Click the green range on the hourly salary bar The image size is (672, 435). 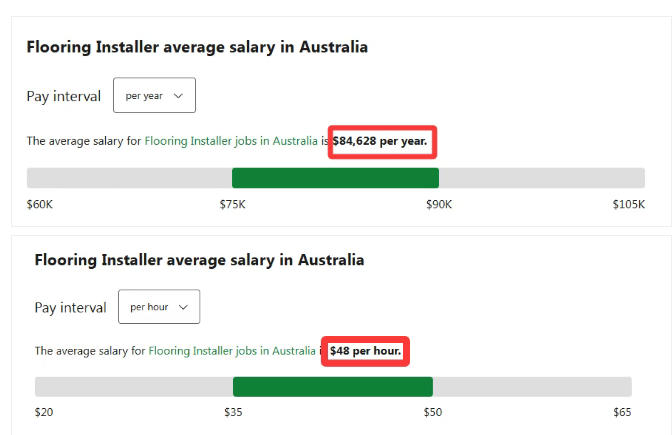[332, 387]
